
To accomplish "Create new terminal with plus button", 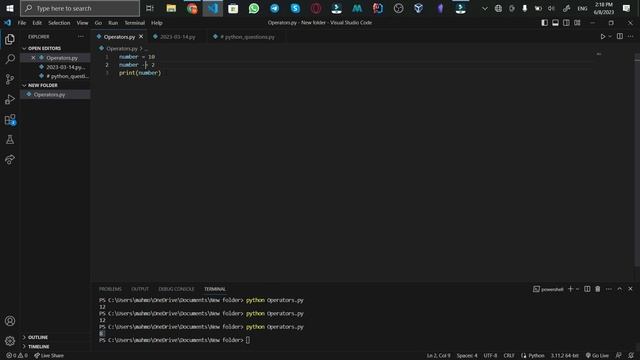I will click(x=570, y=289).
